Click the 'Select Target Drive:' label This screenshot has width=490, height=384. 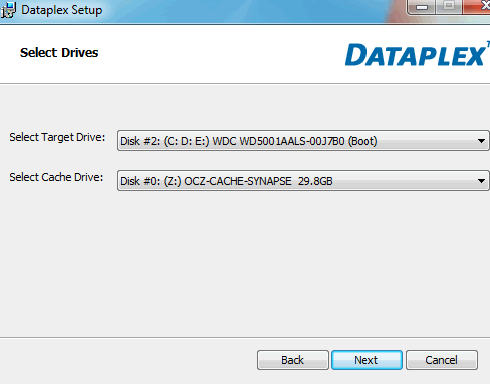[57, 137]
